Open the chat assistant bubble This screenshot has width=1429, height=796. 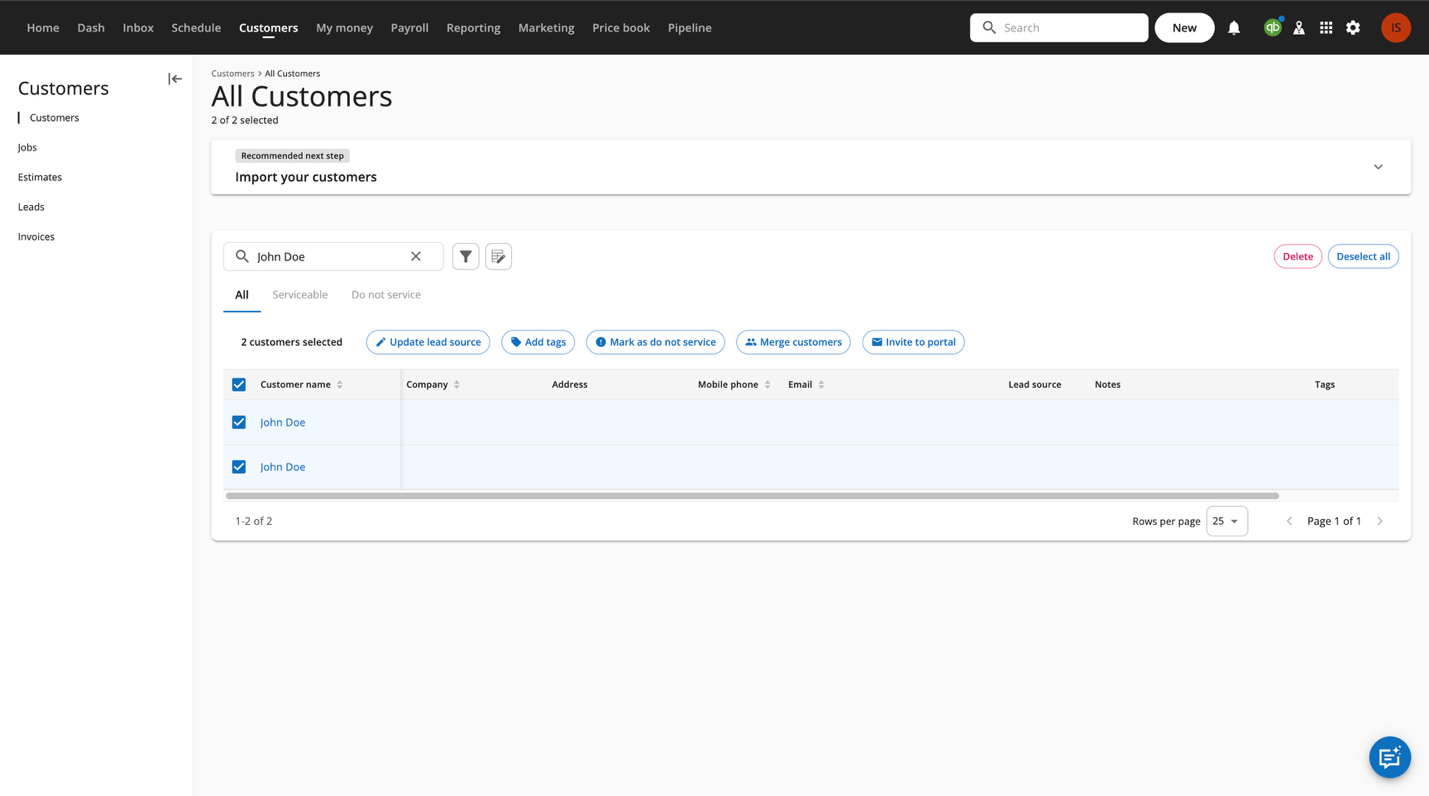(1390, 758)
